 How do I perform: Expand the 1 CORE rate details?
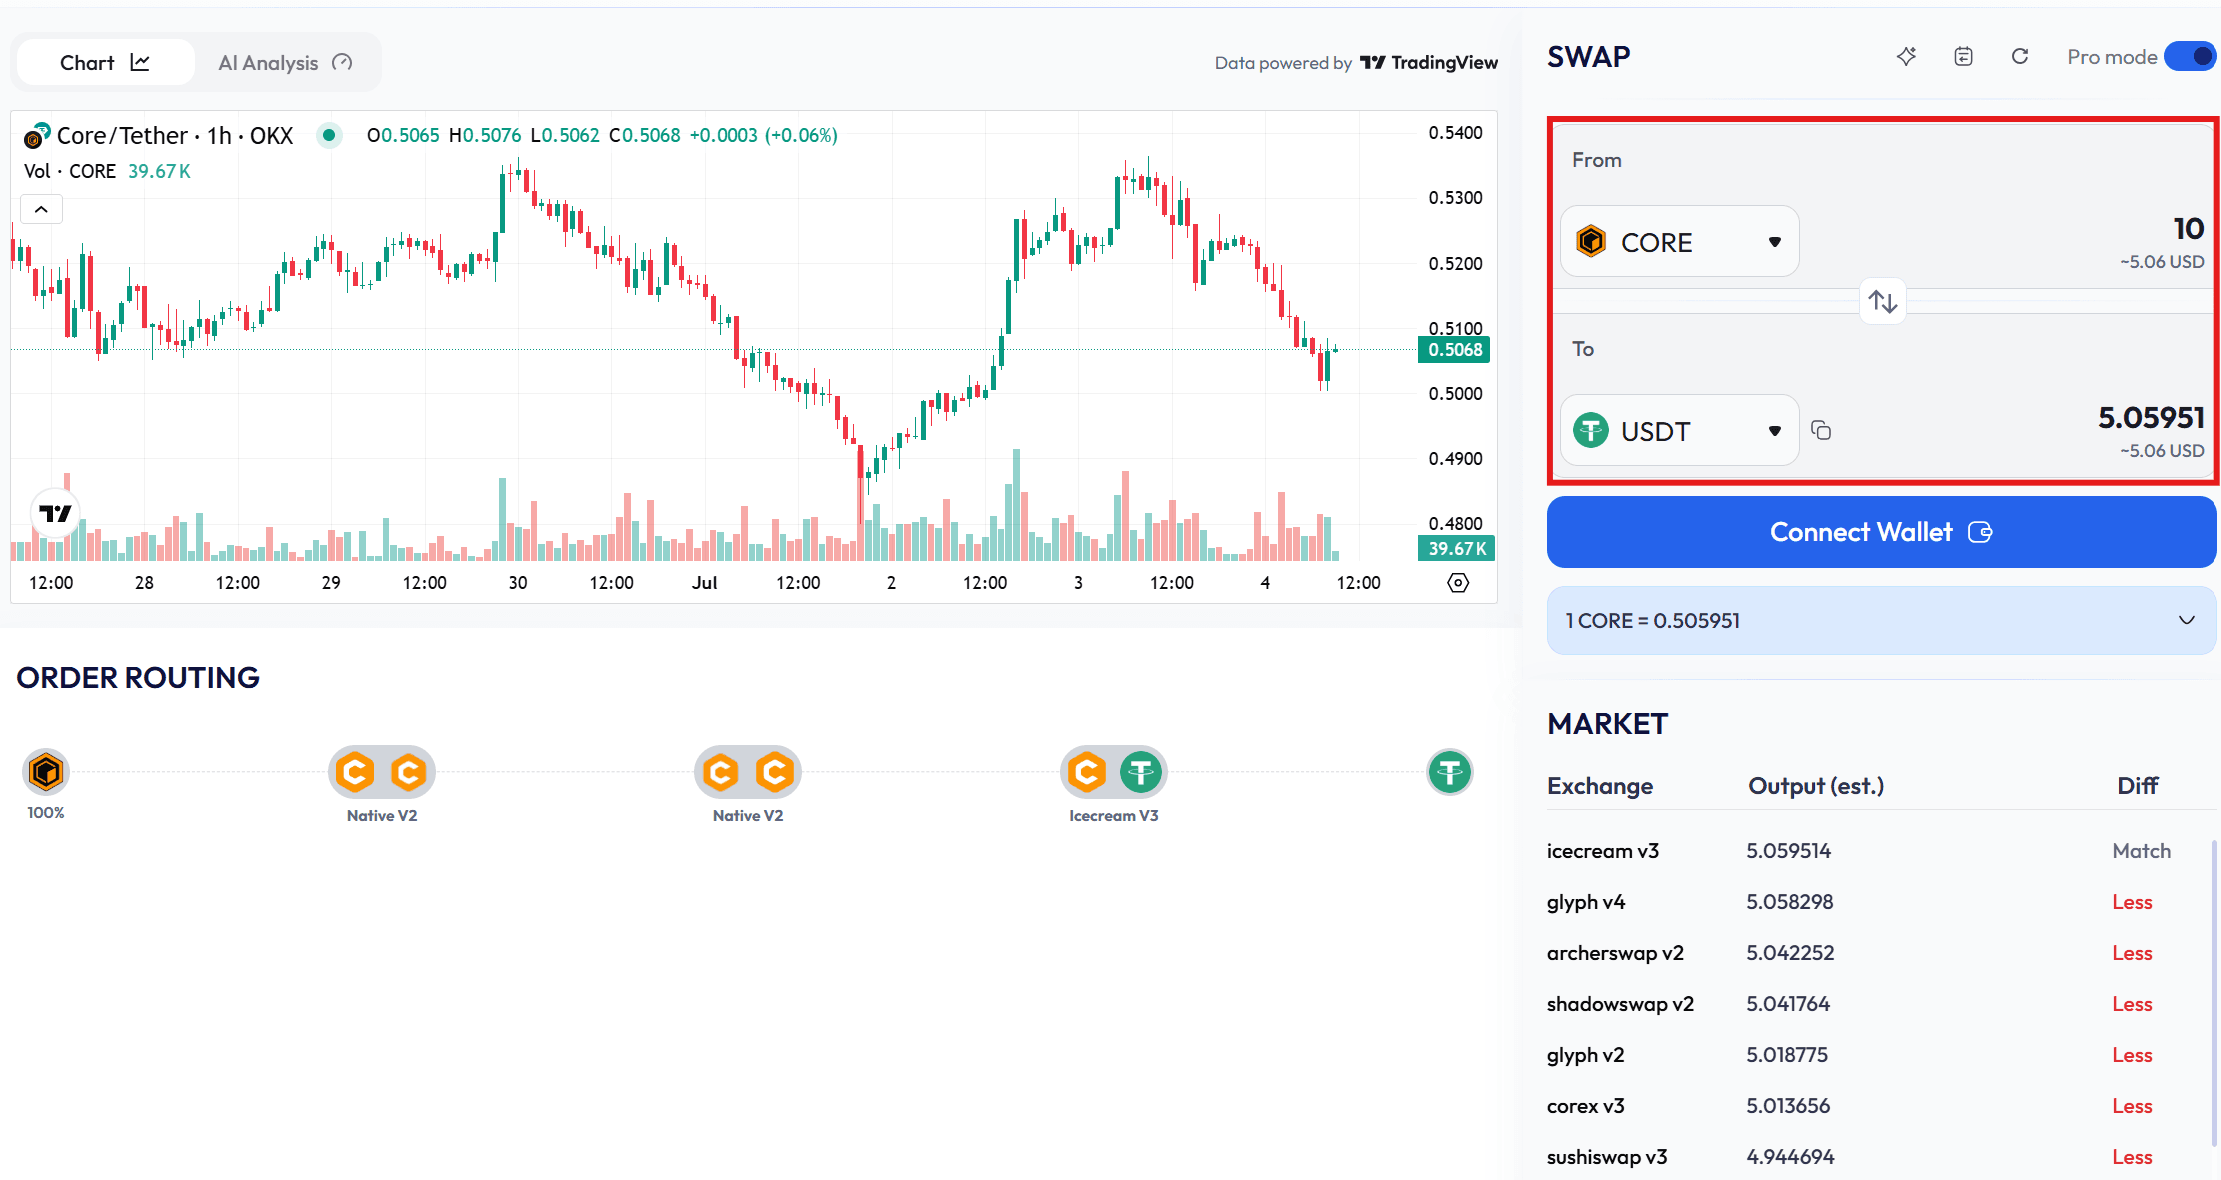[x=2186, y=620]
